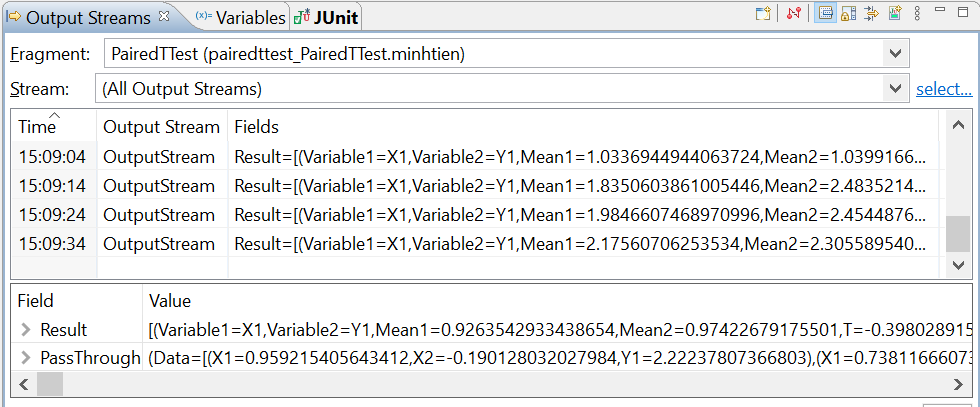
Task: Click the red disconnect streams icon
Action: 795,14
